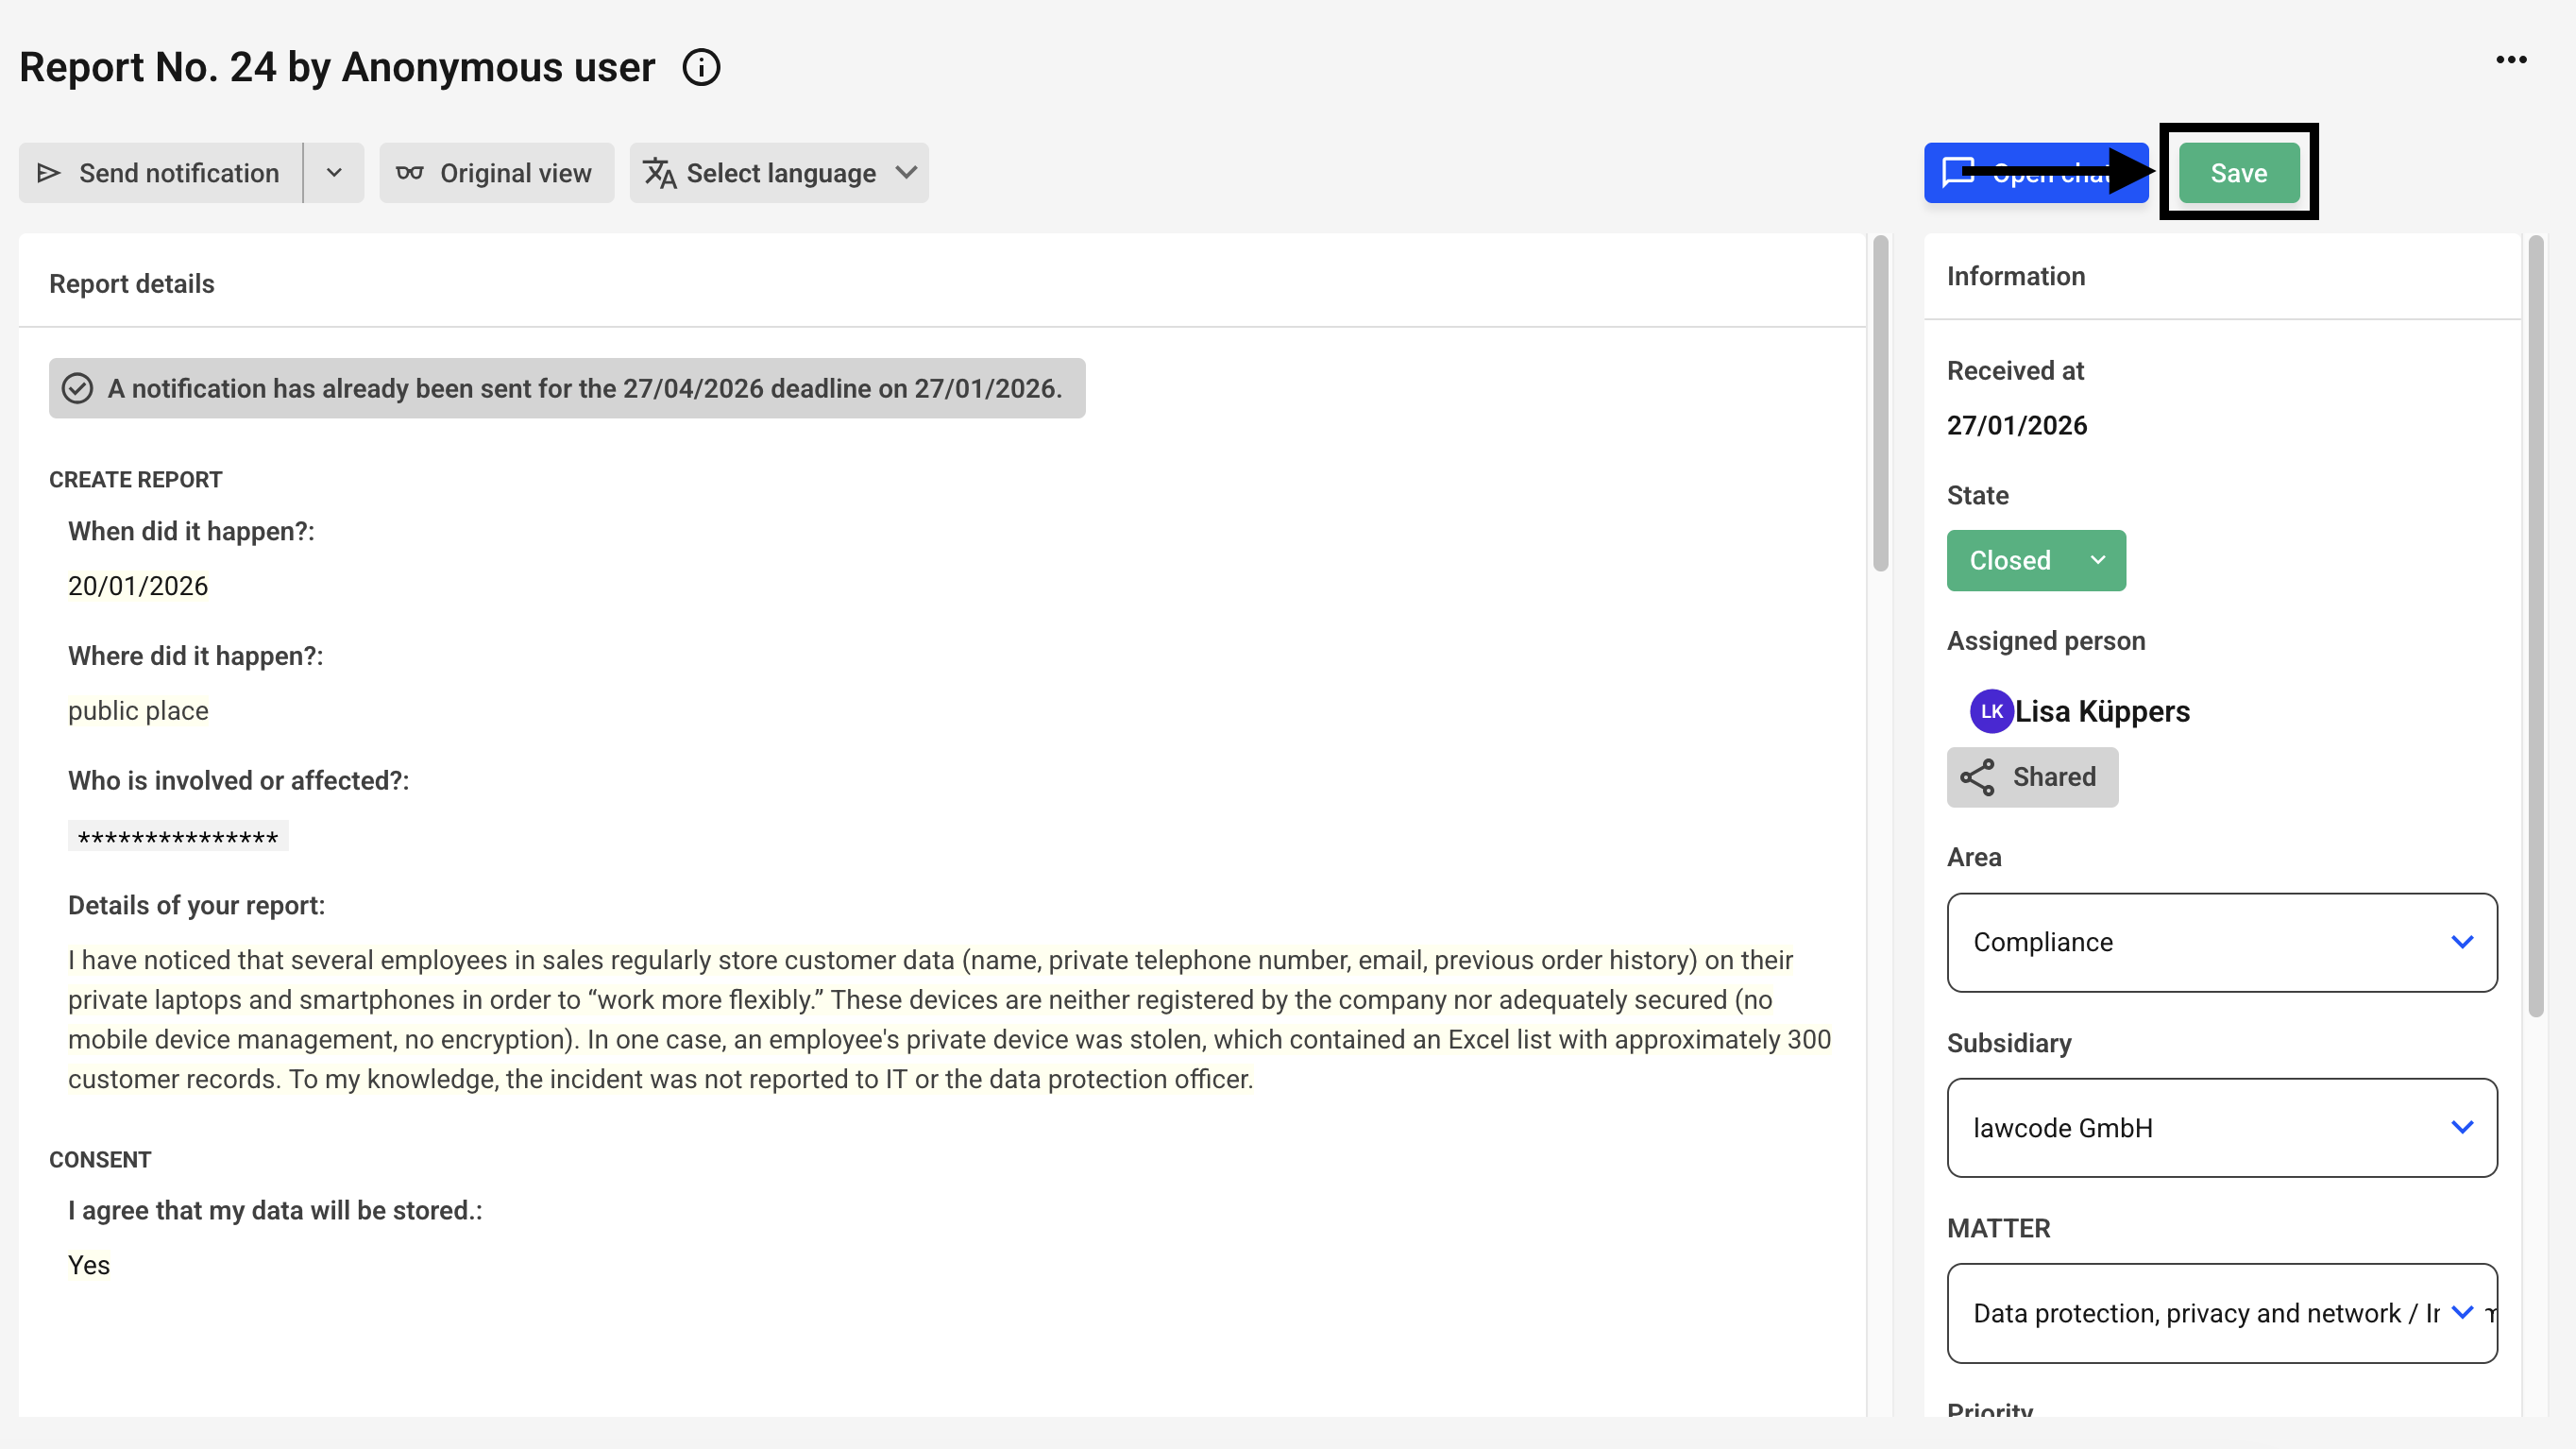Click the Shared button with share icon

2031,777
